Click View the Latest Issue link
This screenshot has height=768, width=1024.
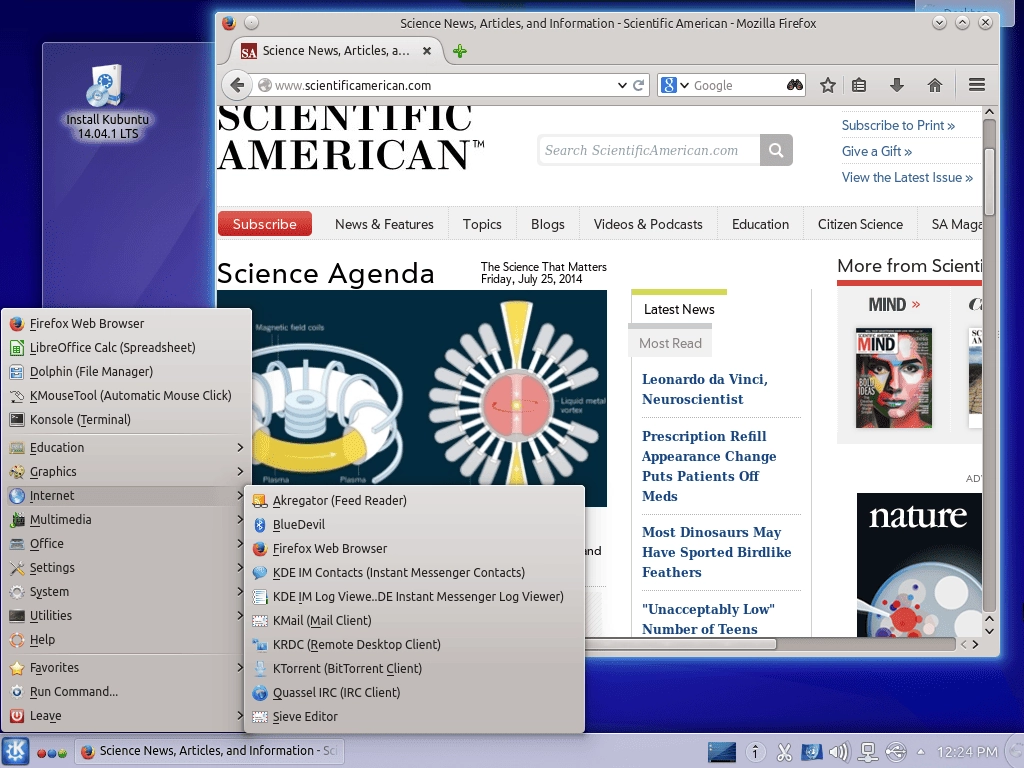(x=907, y=178)
